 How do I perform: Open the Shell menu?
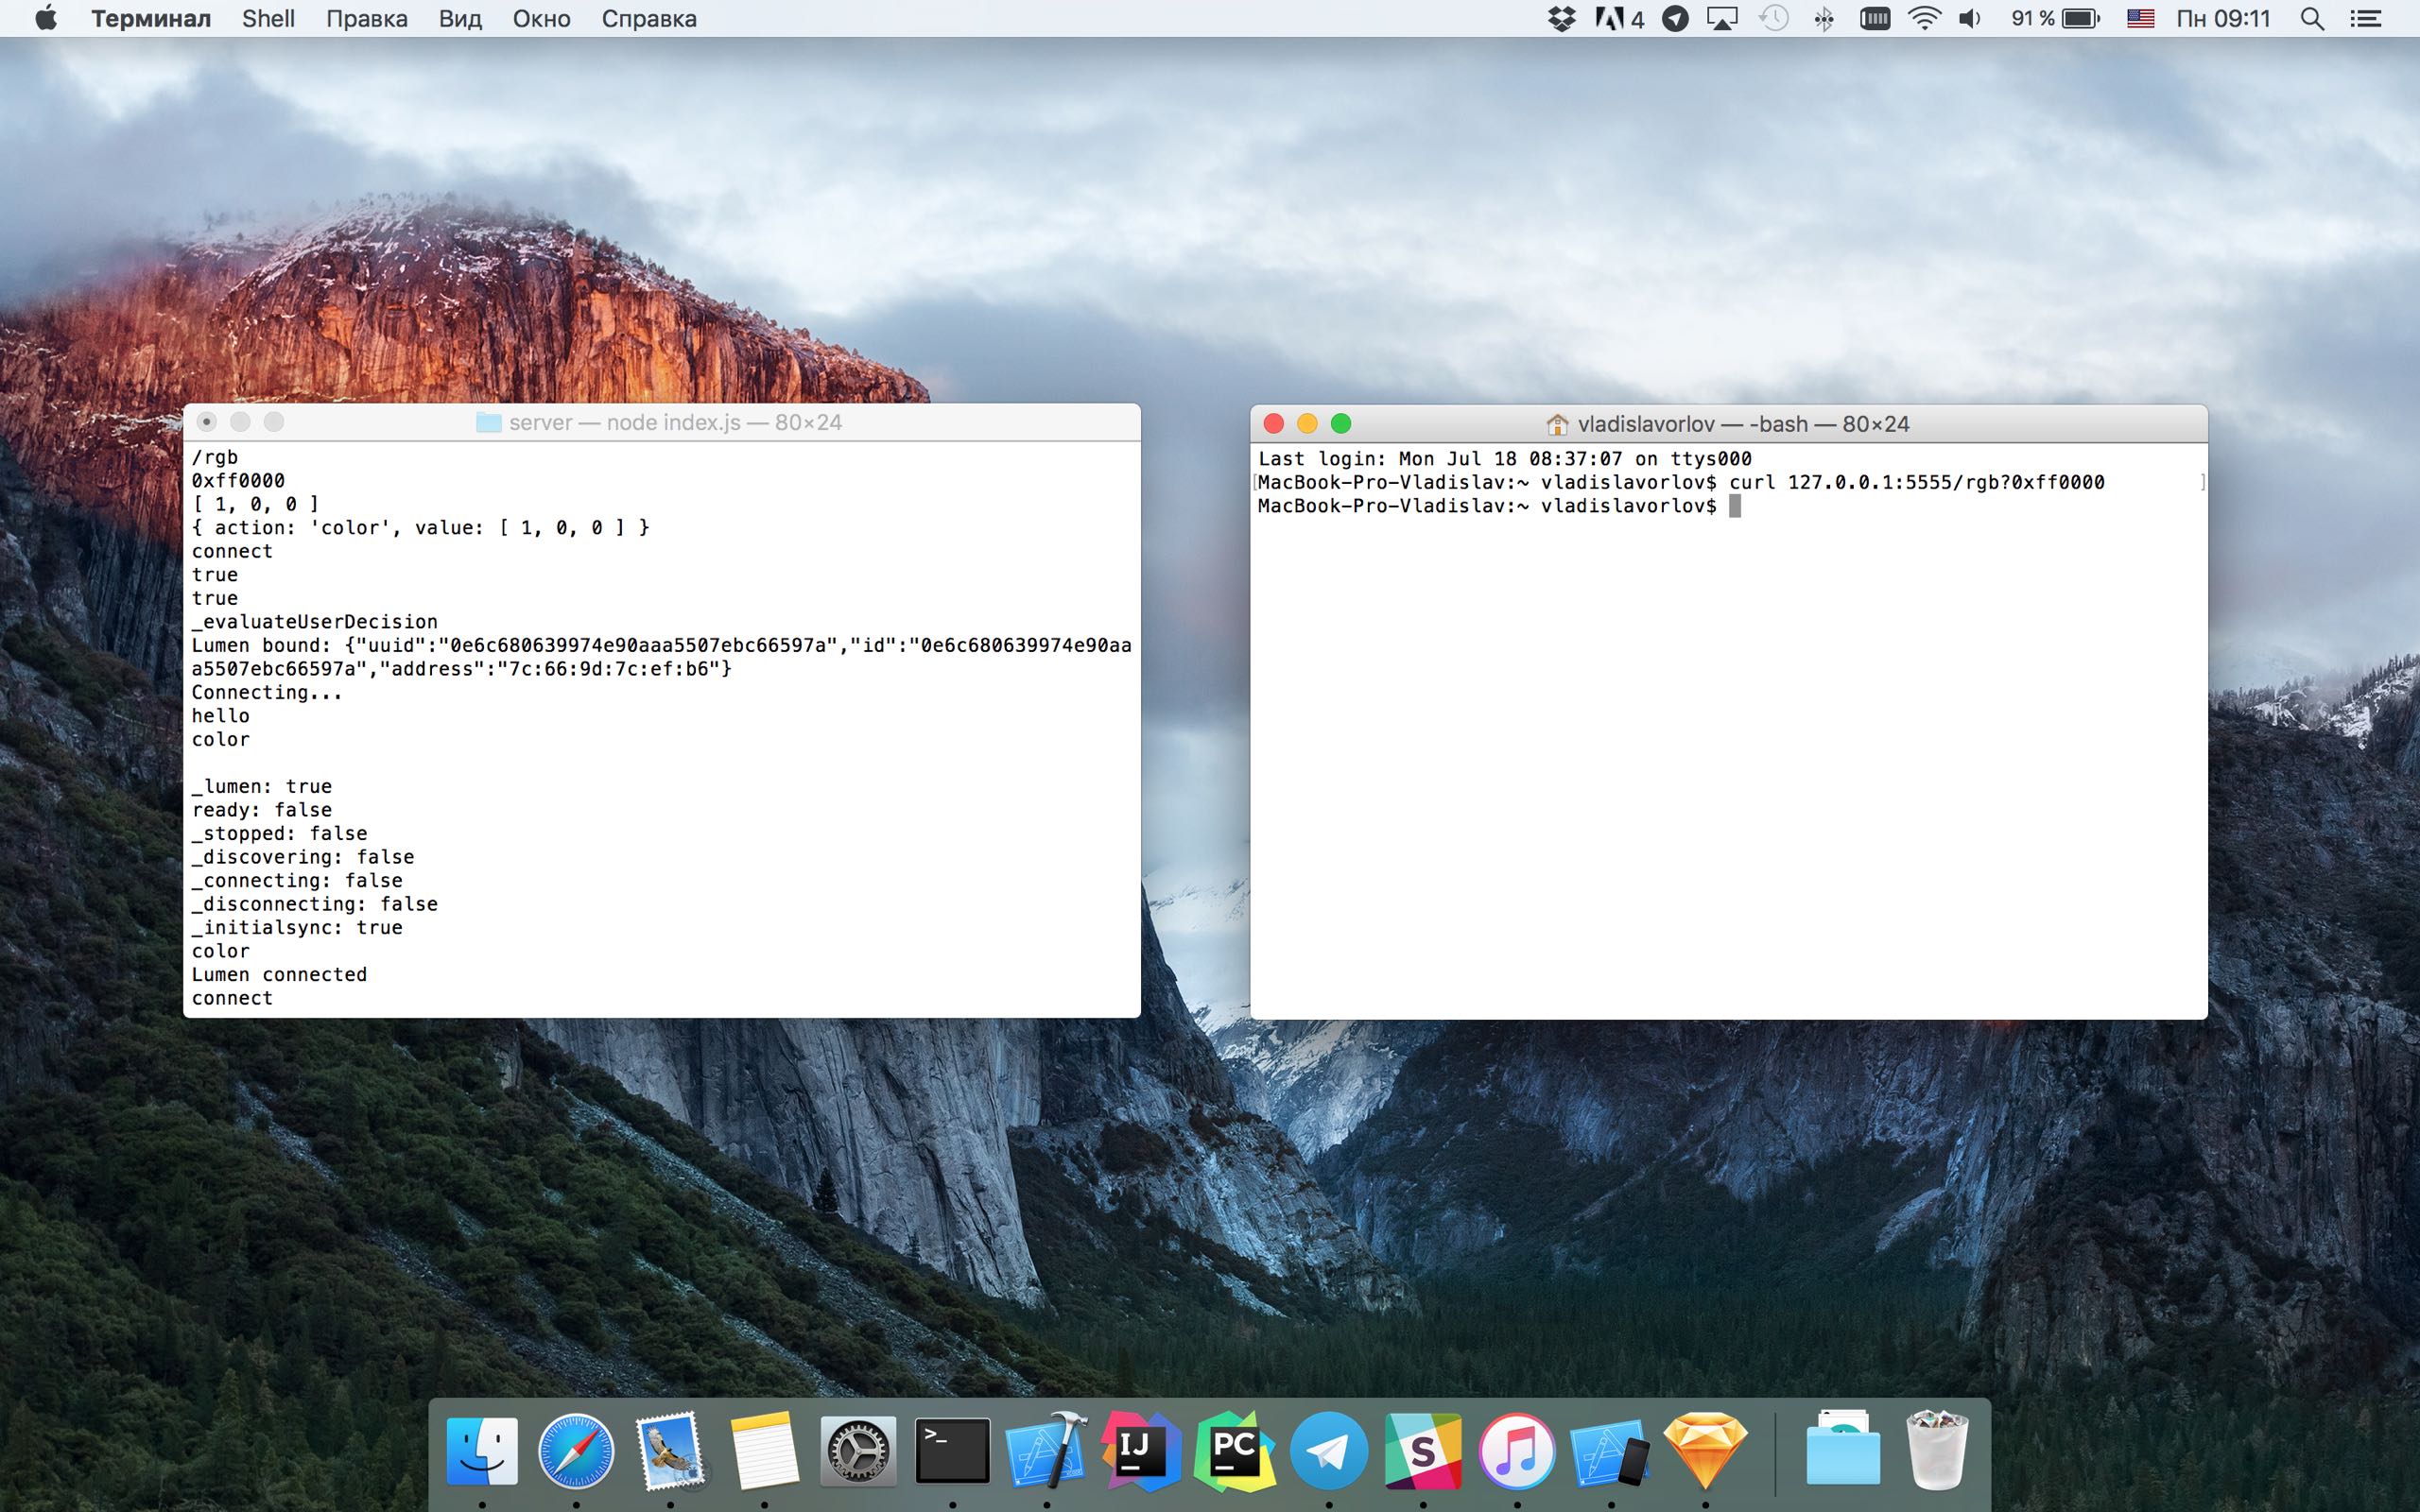(268, 18)
